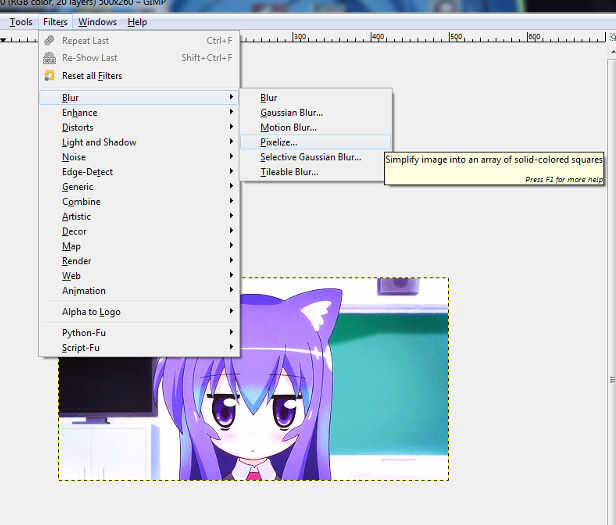Expand the Web submenu arrow

(x=231, y=275)
